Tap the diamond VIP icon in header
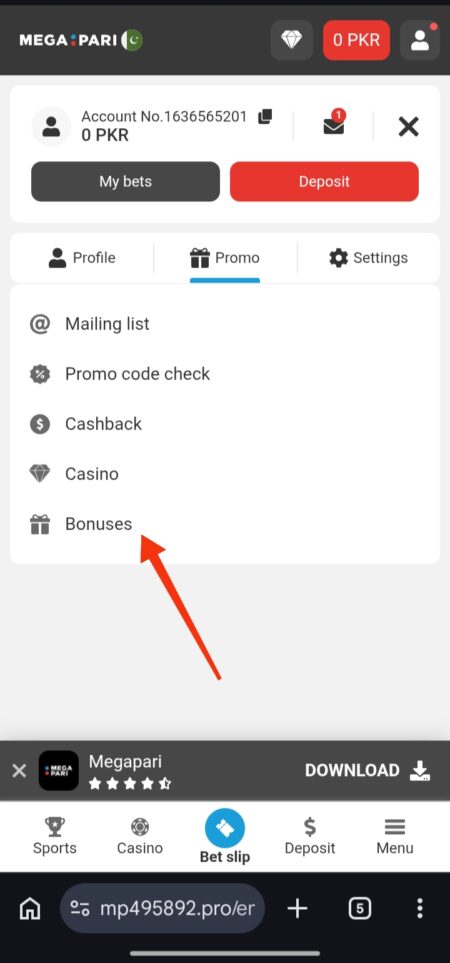 pyautogui.click(x=292, y=40)
